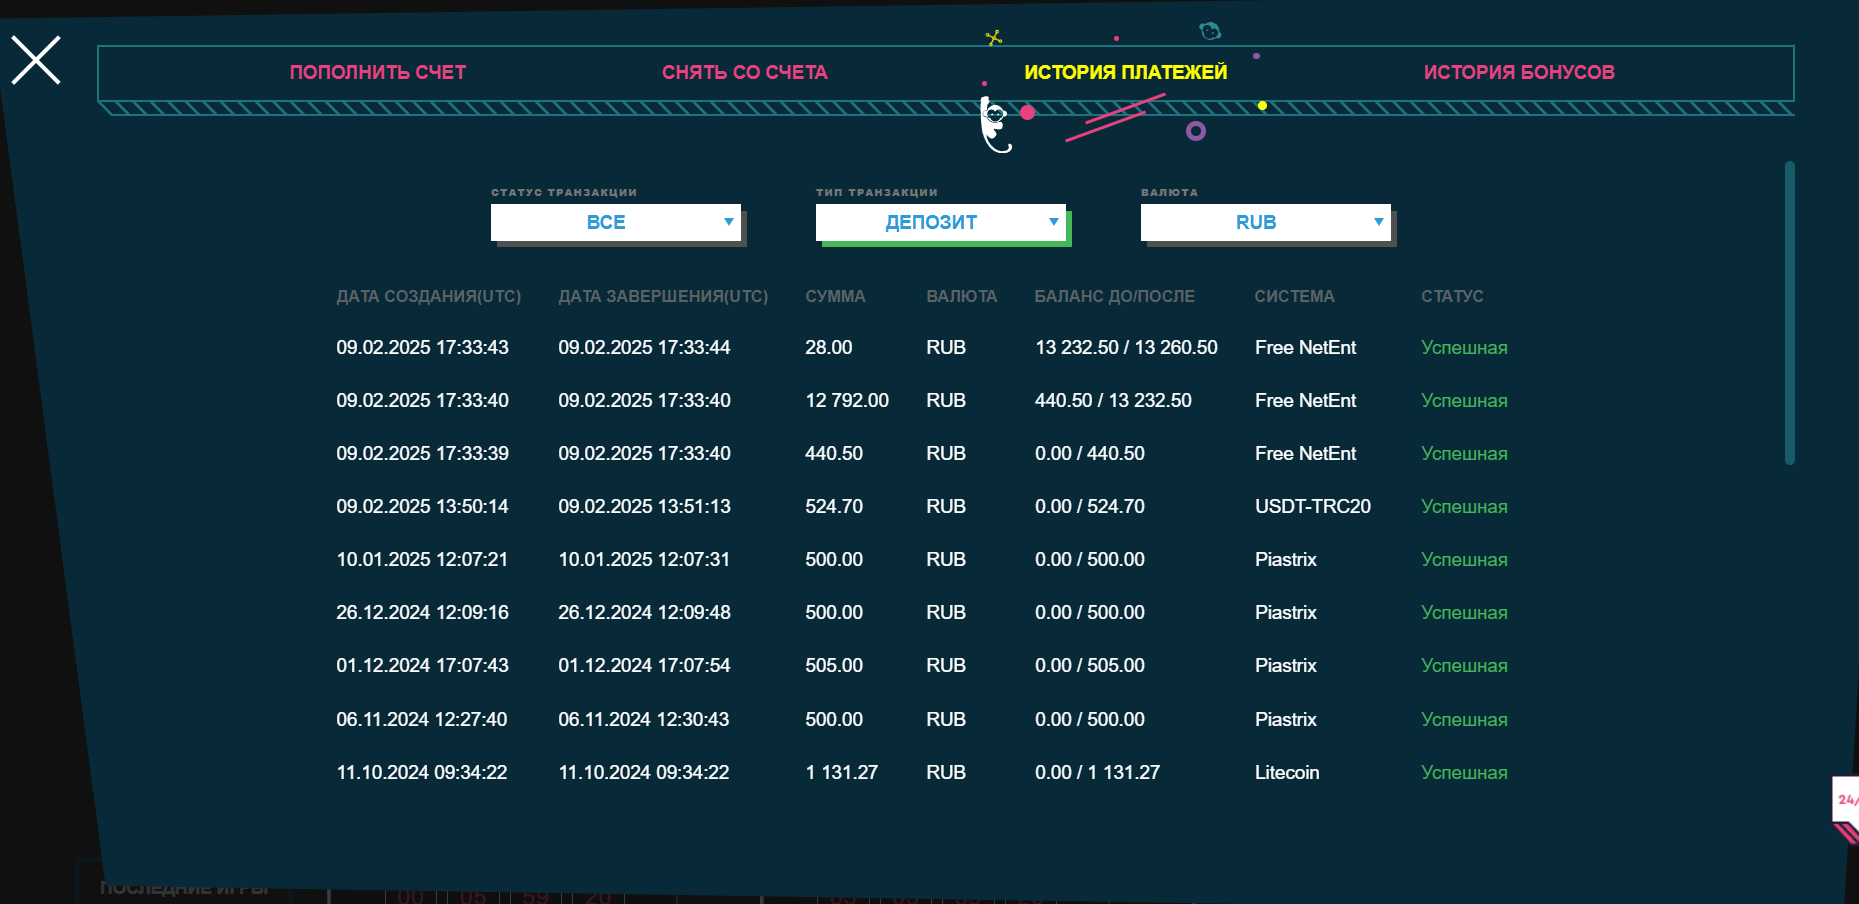This screenshot has width=1859, height=904.
Task: Click the Статус column header
Action: pyautogui.click(x=1452, y=296)
